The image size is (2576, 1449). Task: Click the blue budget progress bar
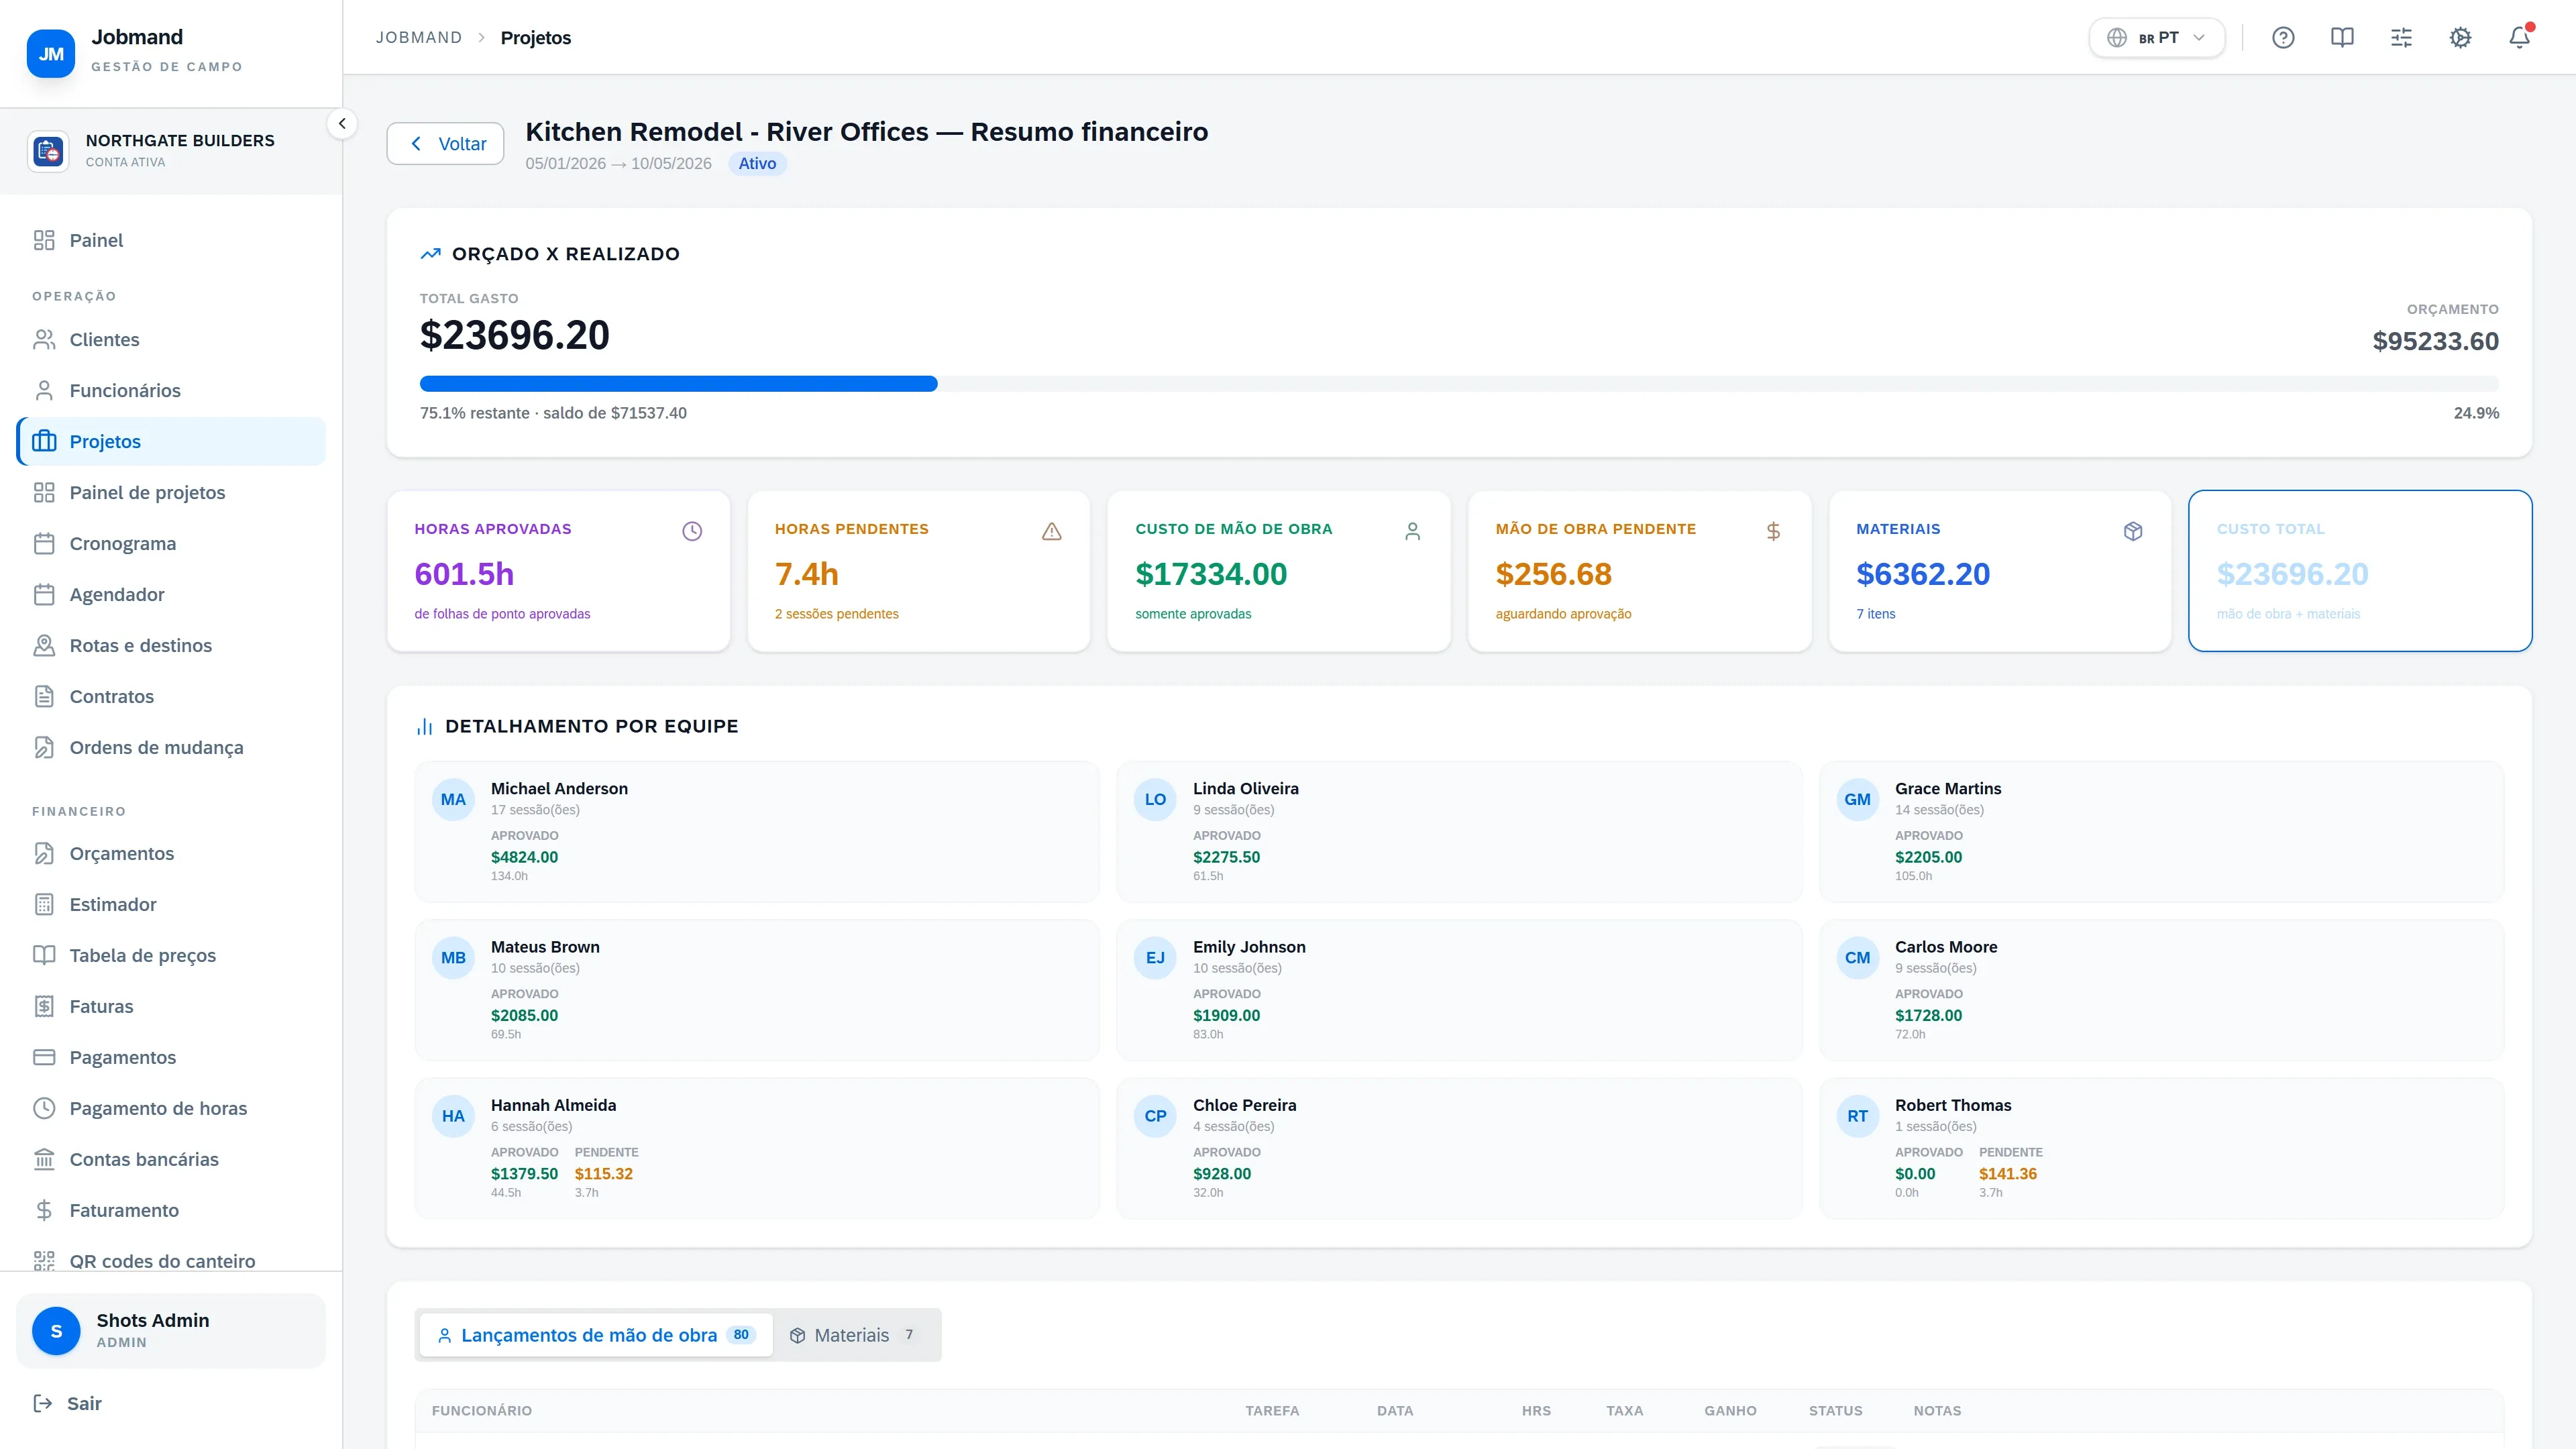pyautogui.click(x=678, y=384)
